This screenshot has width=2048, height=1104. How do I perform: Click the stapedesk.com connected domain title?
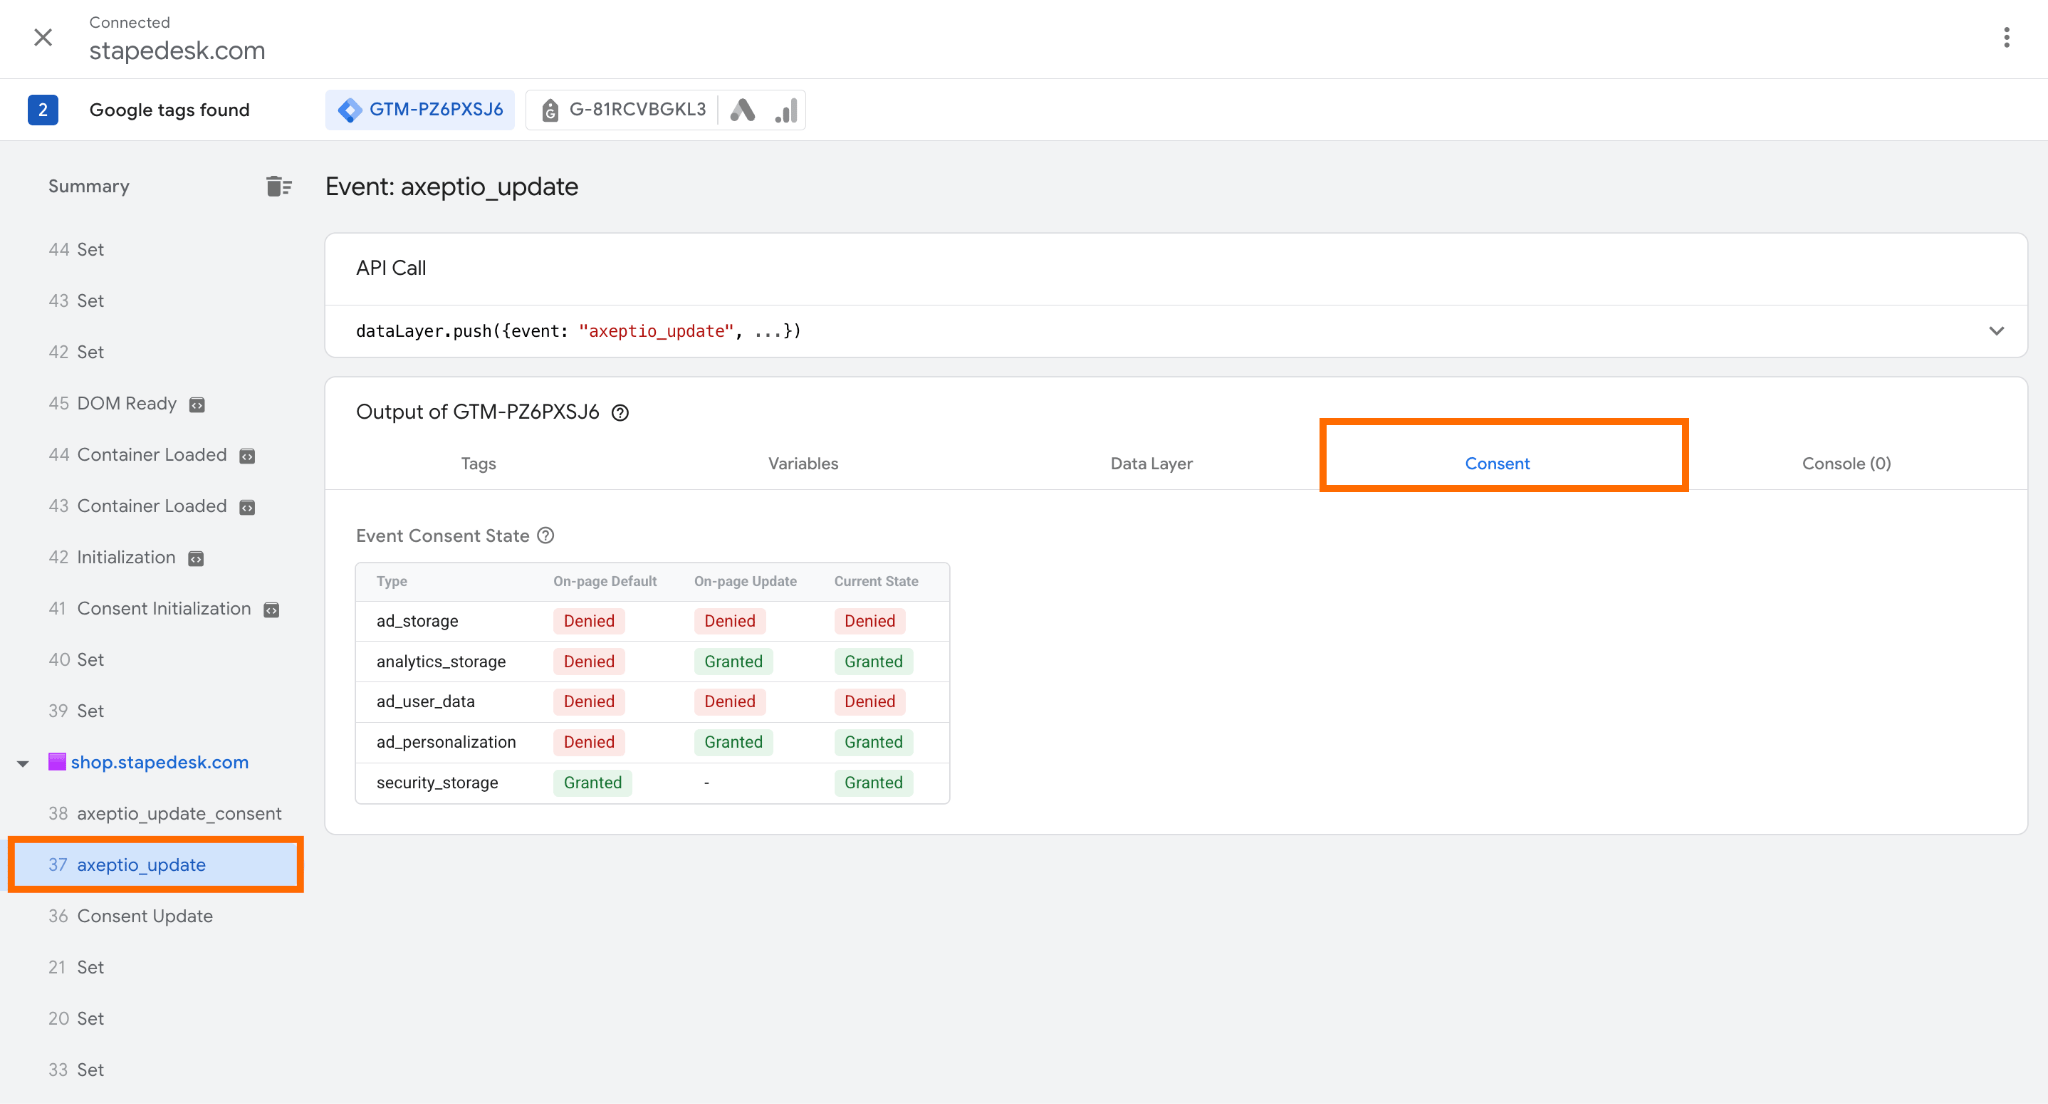(177, 51)
